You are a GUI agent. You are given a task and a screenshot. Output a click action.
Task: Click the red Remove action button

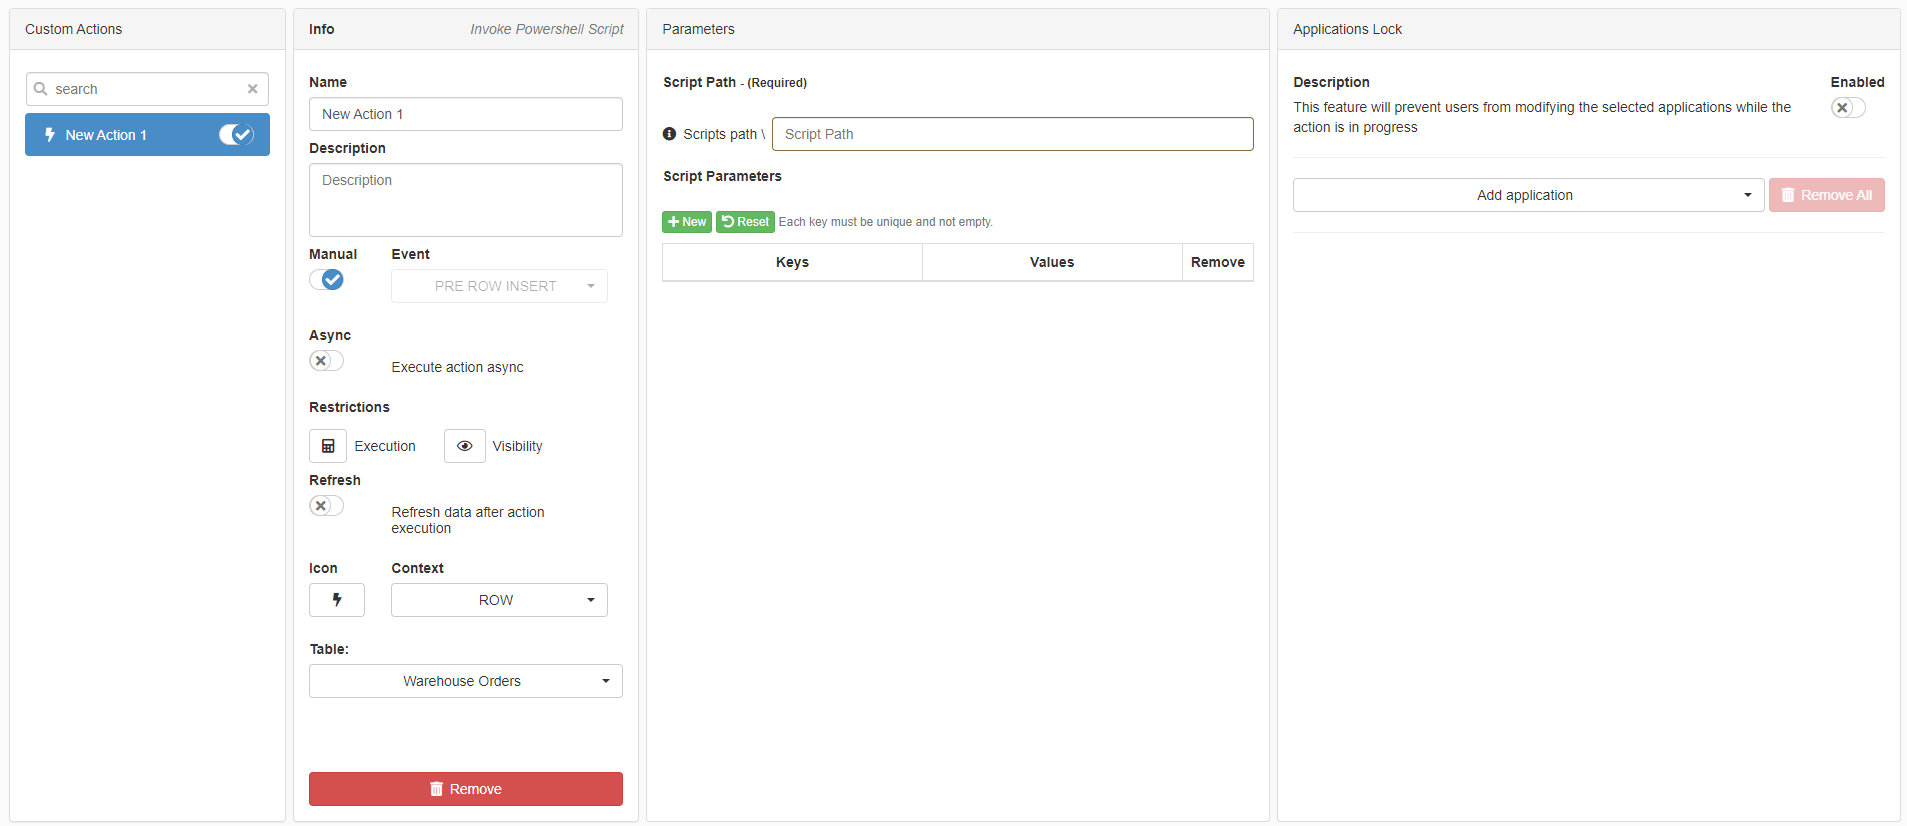(x=465, y=789)
